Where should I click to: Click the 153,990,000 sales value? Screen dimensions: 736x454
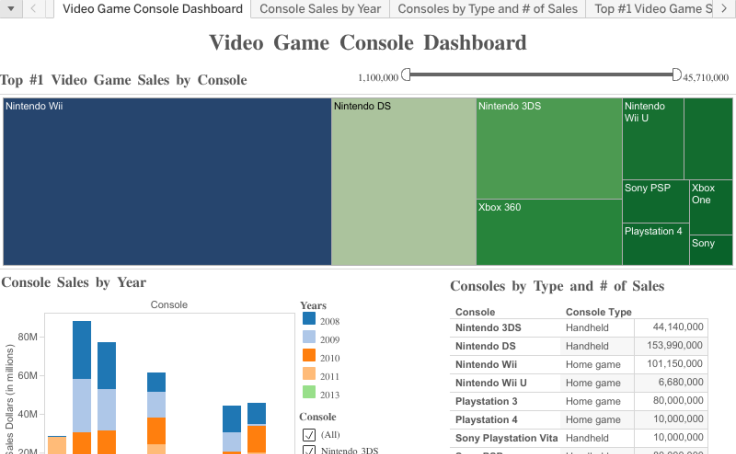click(x=675, y=345)
